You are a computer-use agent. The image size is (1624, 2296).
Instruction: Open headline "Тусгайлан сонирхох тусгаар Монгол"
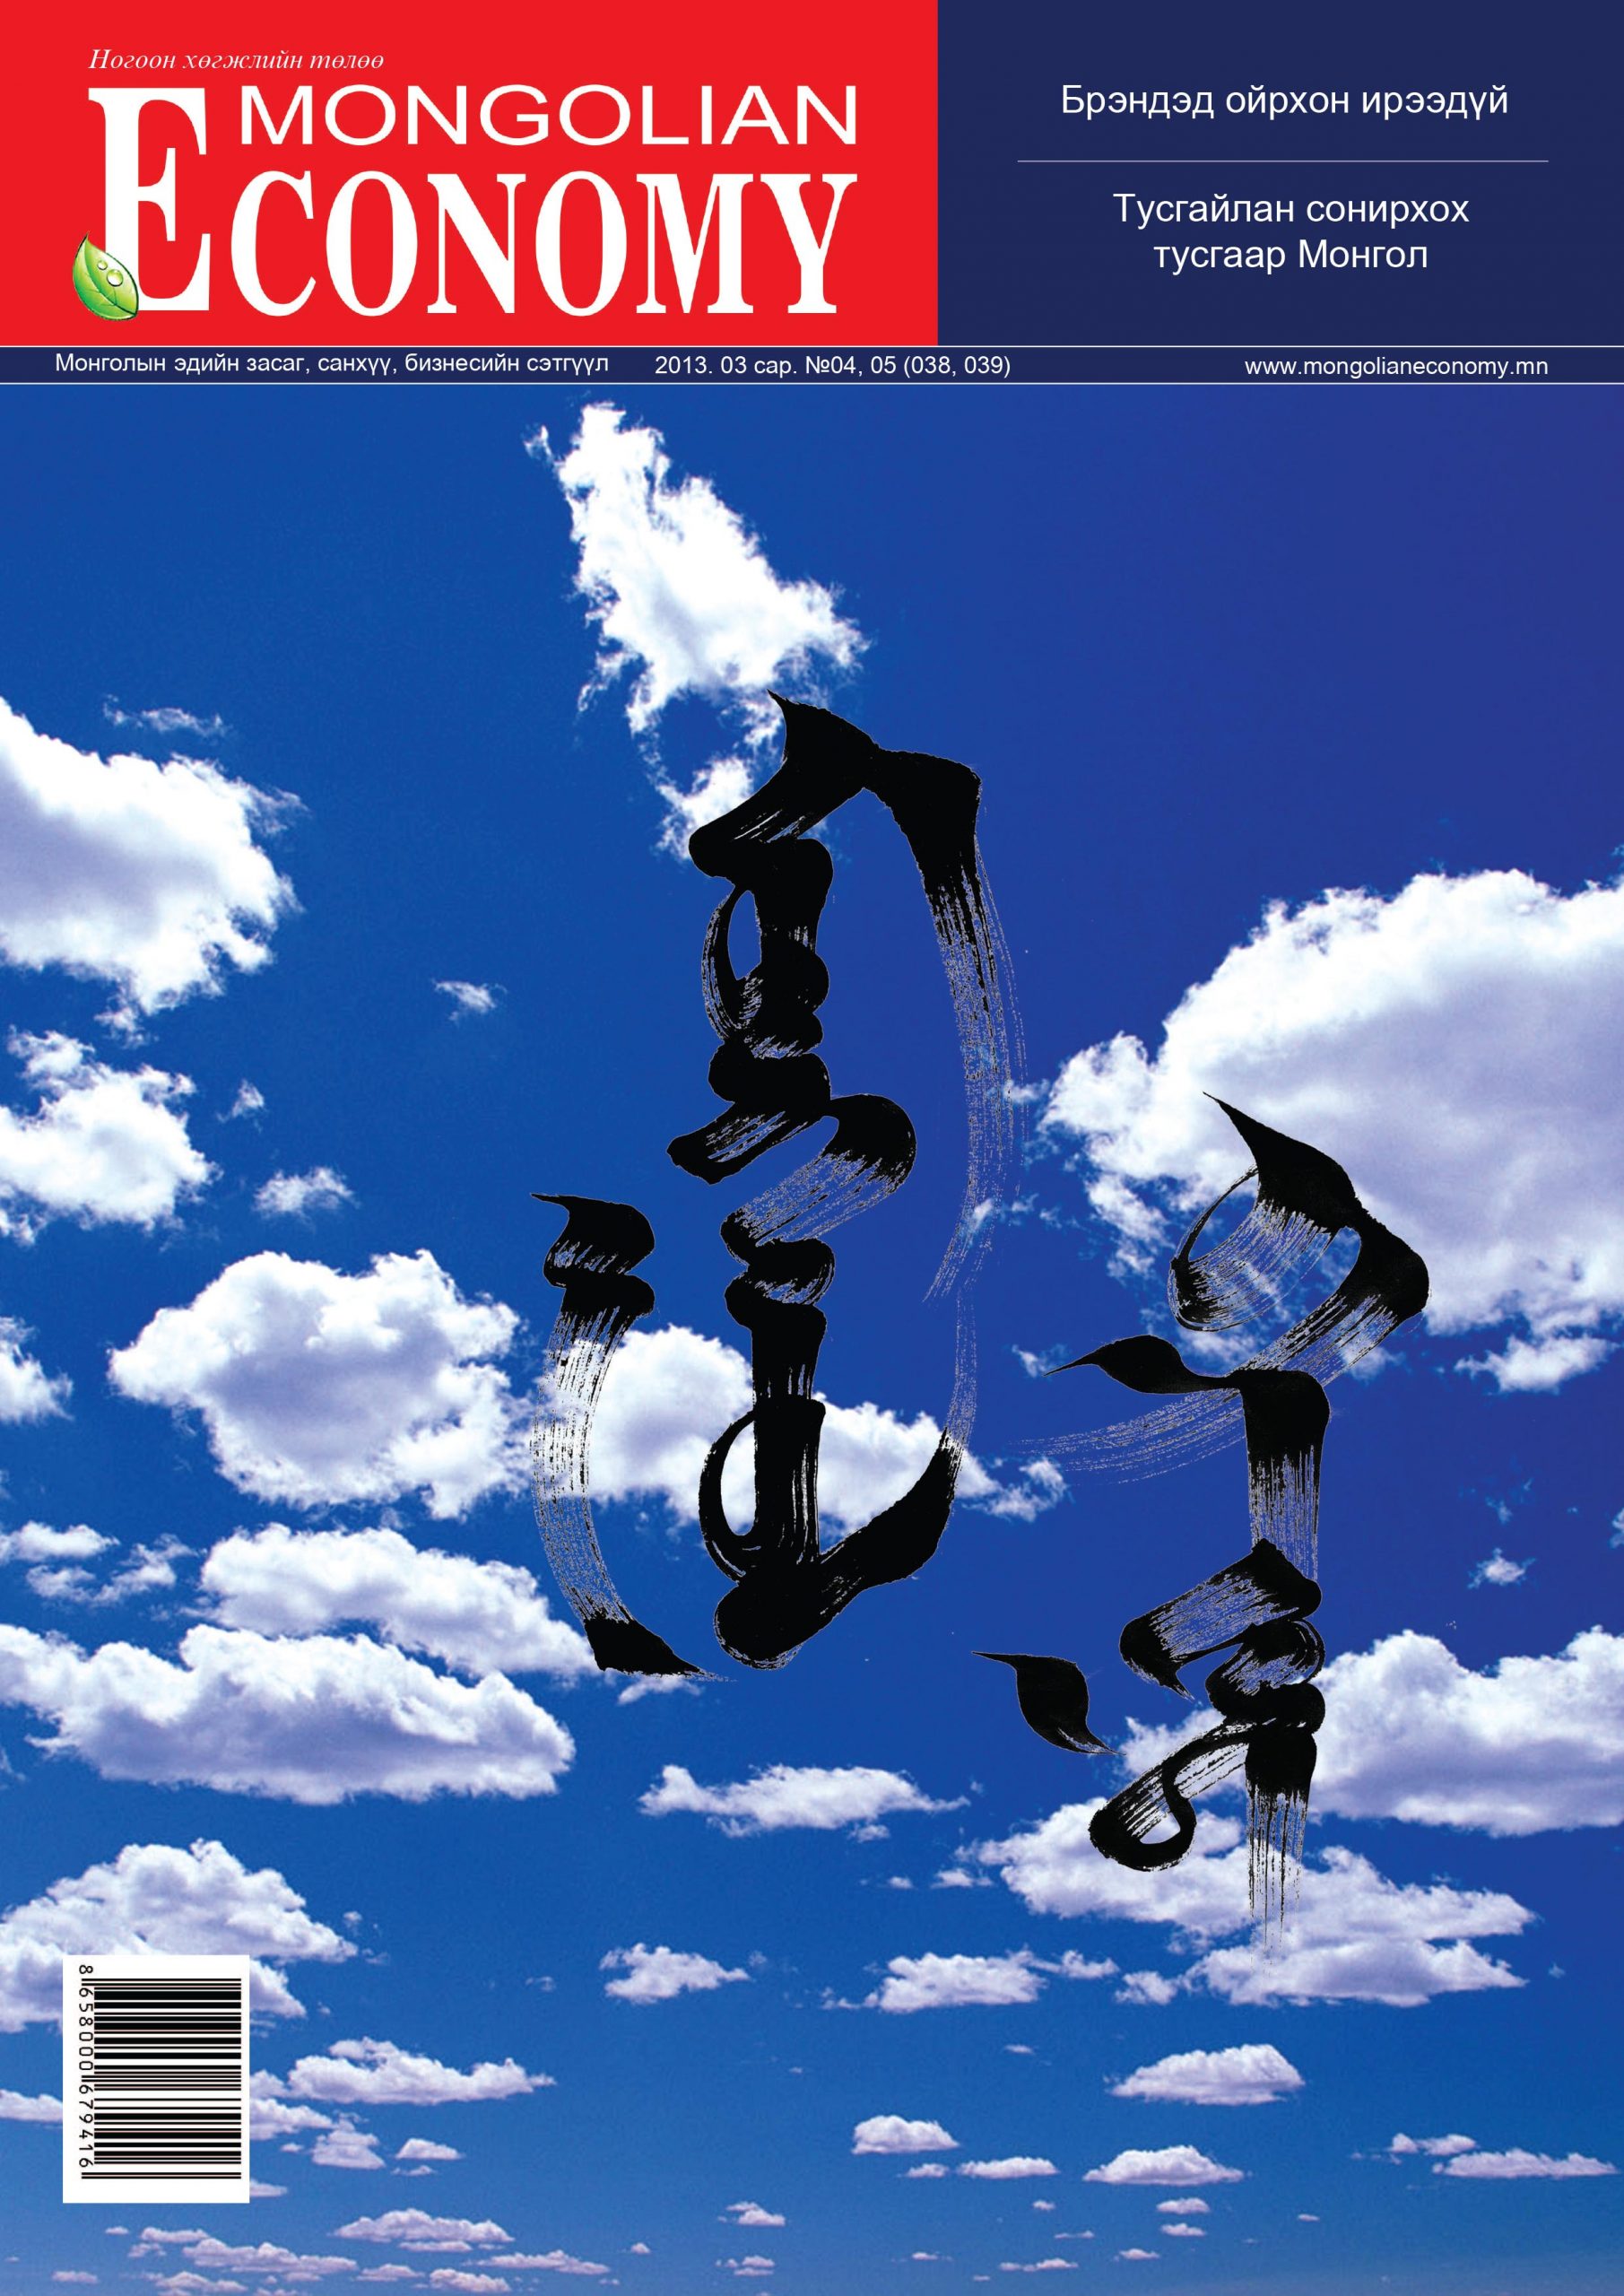click(x=1290, y=232)
